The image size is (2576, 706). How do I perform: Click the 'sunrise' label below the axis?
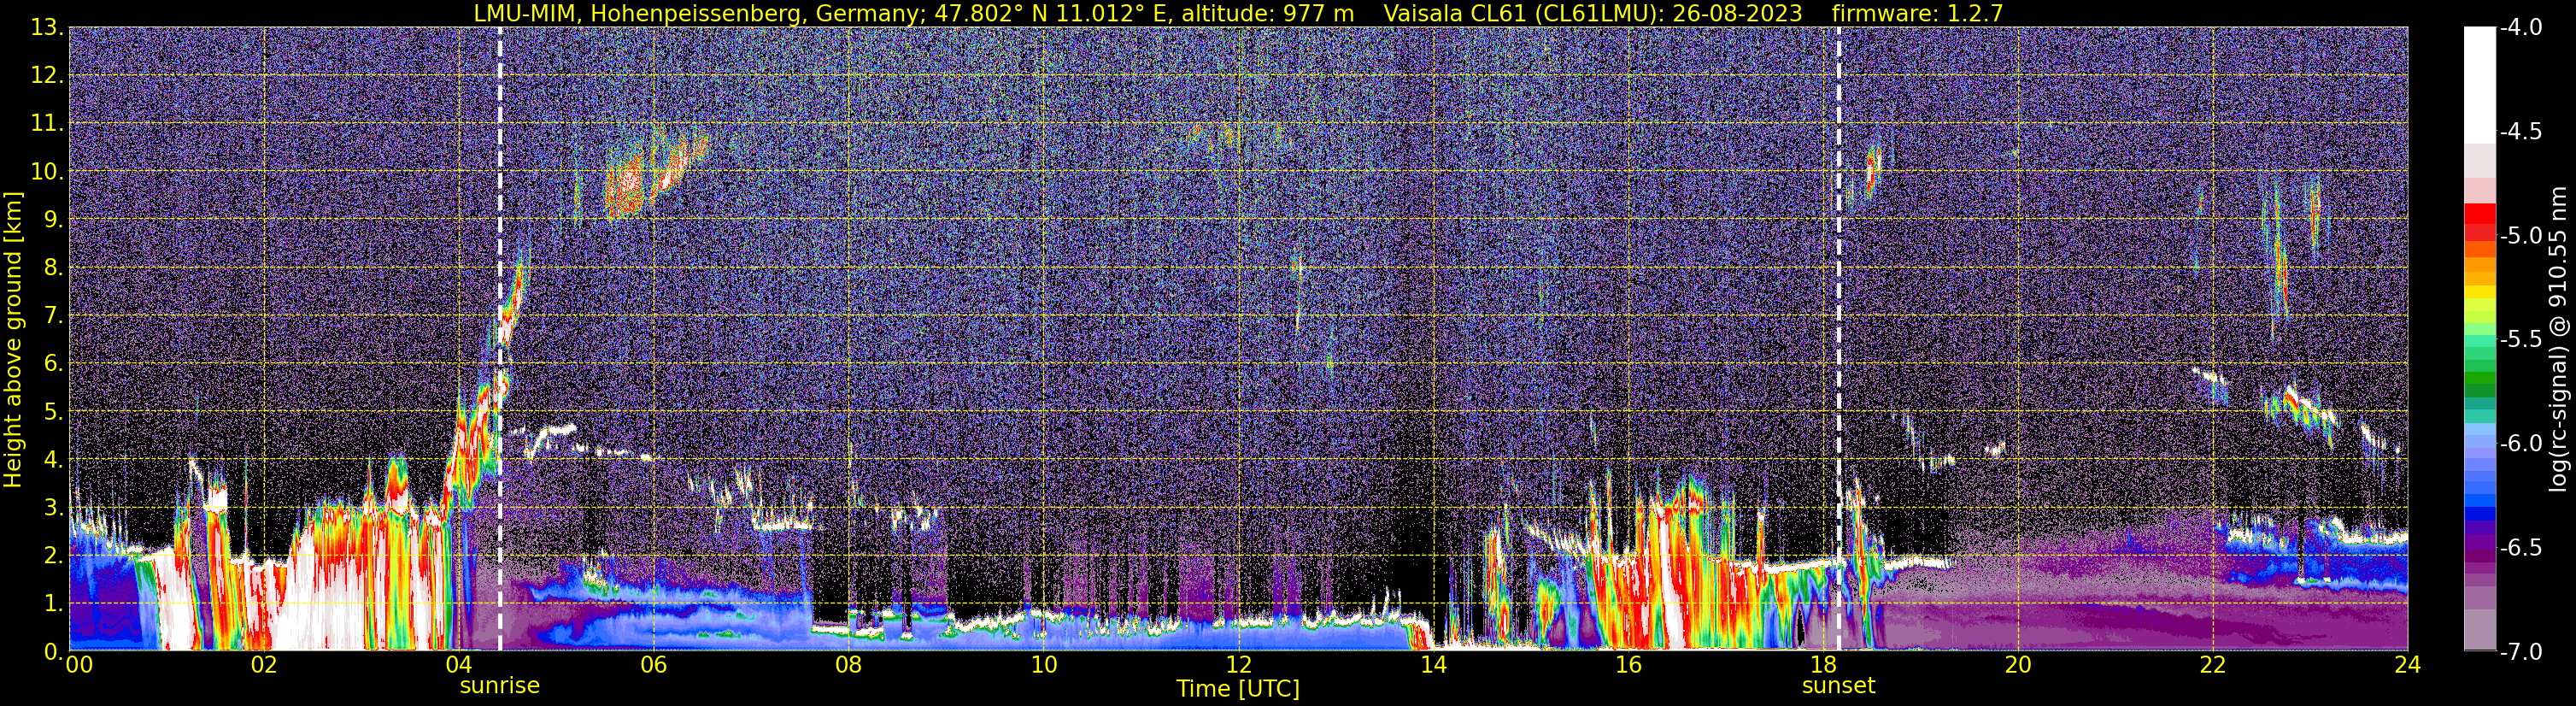point(500,686)
